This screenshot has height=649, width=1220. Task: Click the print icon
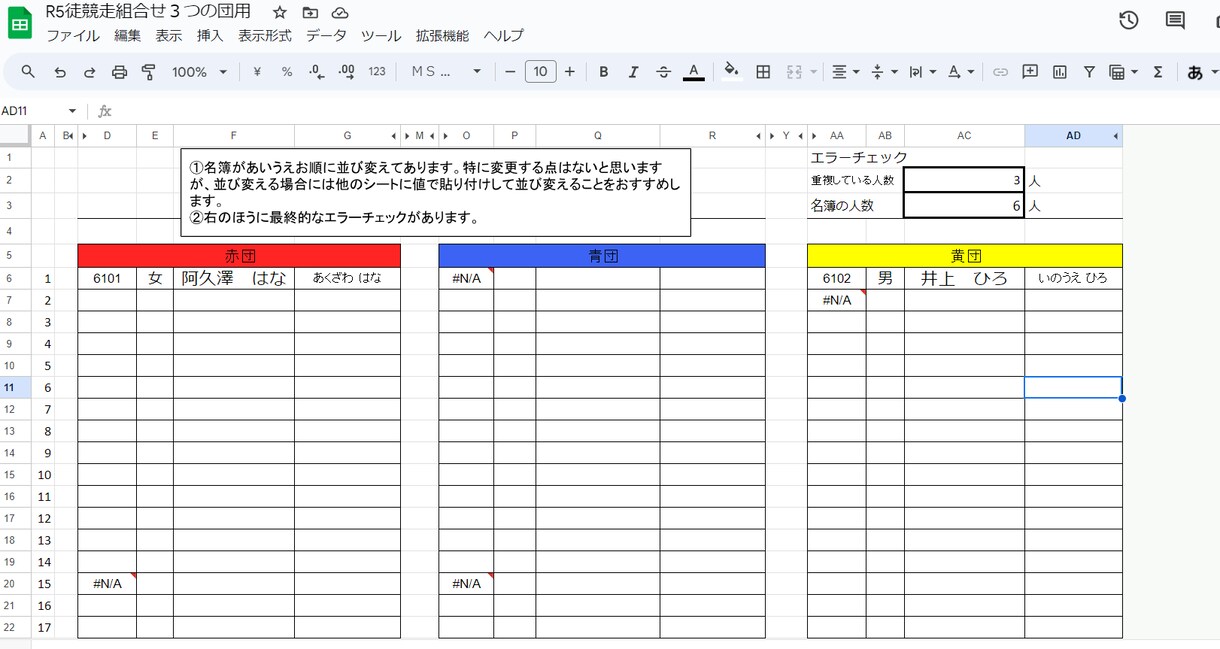click(x=120, y=72)
